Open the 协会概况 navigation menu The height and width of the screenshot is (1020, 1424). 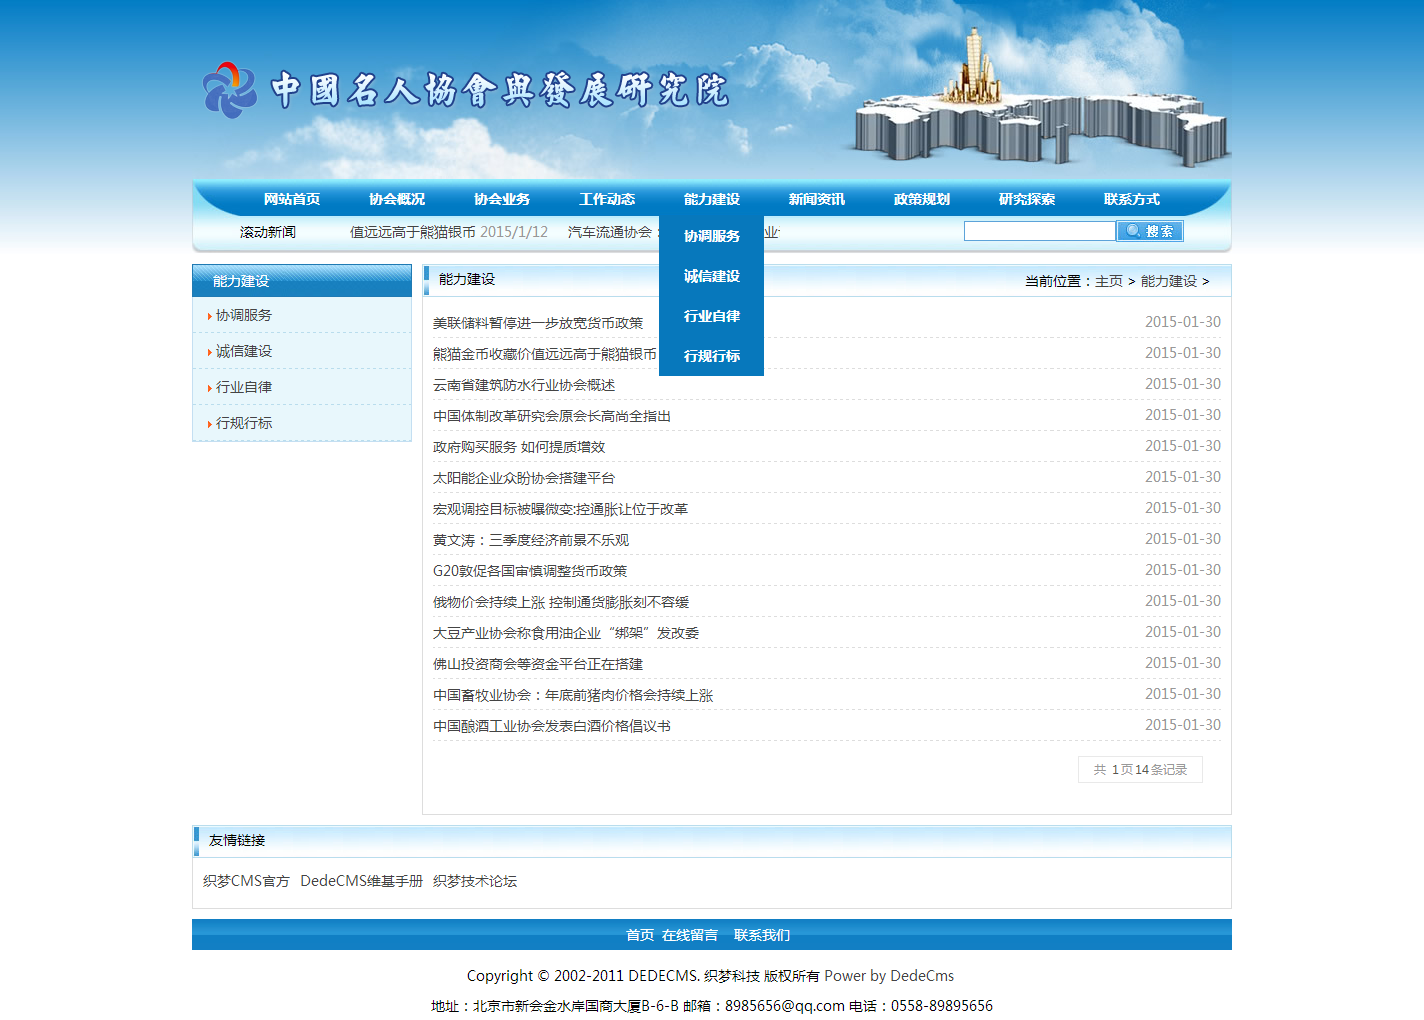397,199
